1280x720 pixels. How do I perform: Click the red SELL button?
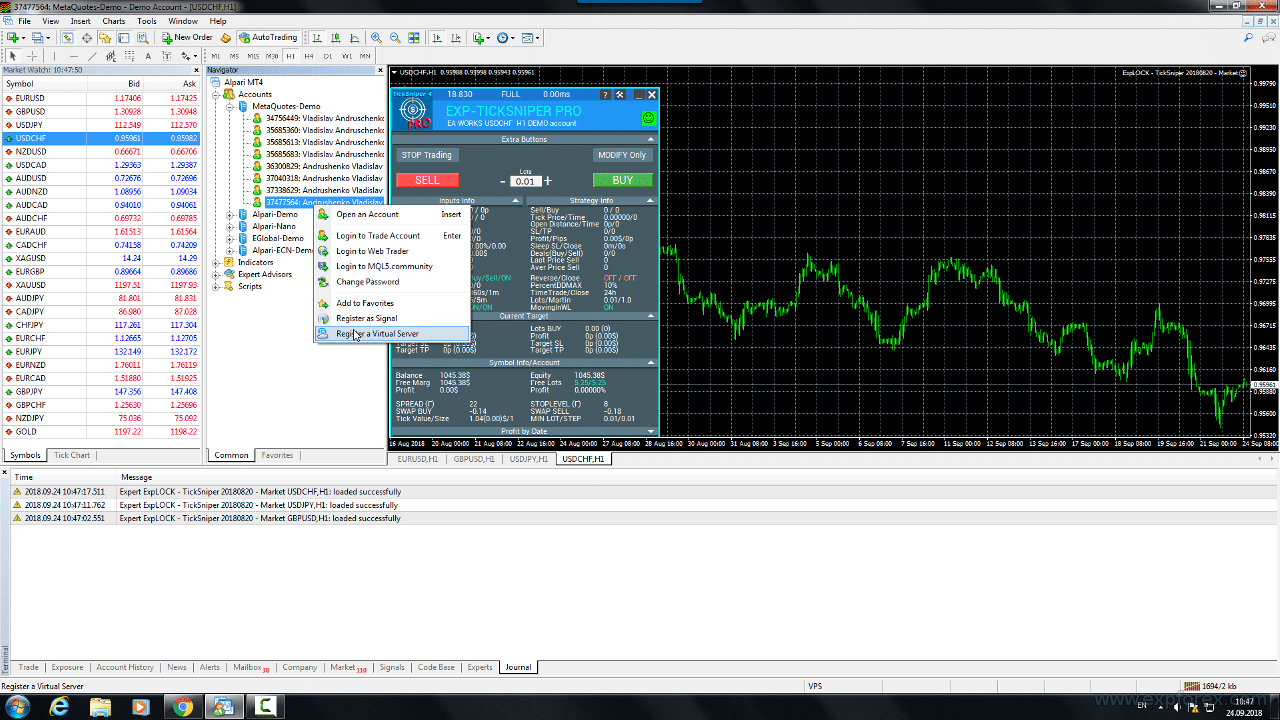(427, 180)
